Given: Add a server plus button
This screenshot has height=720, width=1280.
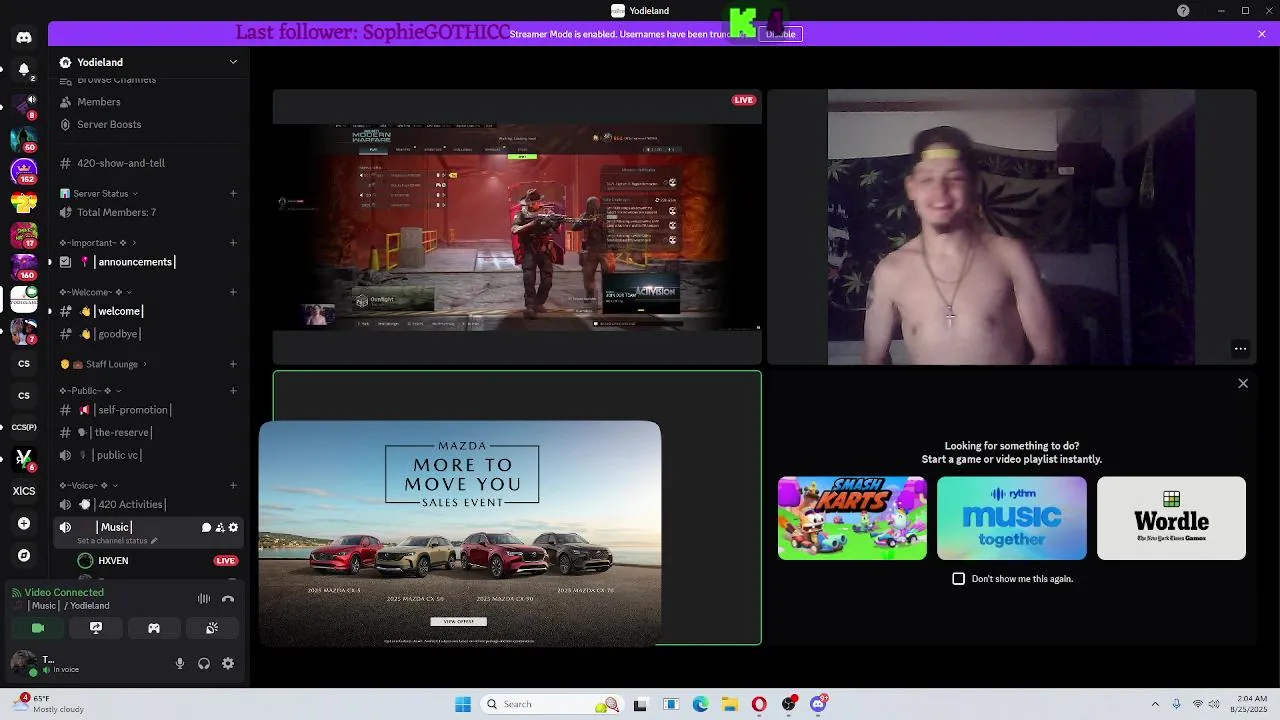Looking at the screenshot, I should [x=24, y=523].
